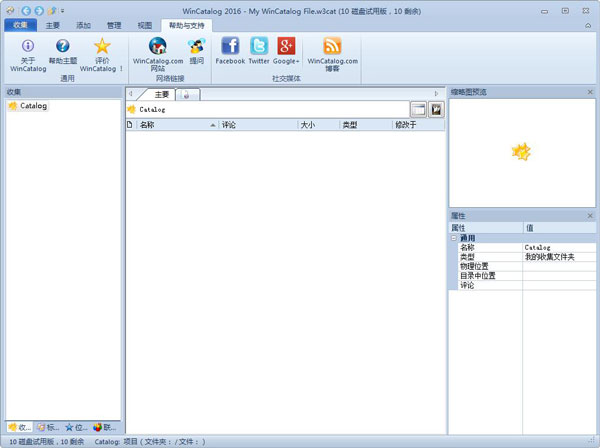Switch to 联... contacts bottom tab
Screen dimensions: 600x448
[x=105, y=427]
